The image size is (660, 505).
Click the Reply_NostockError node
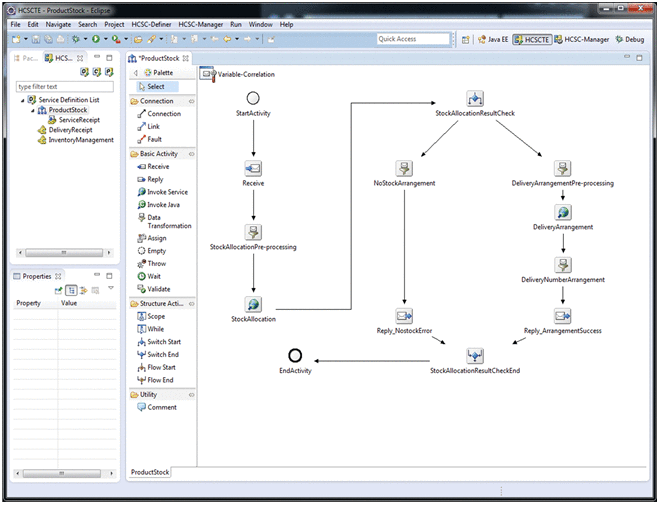[404, 315]
